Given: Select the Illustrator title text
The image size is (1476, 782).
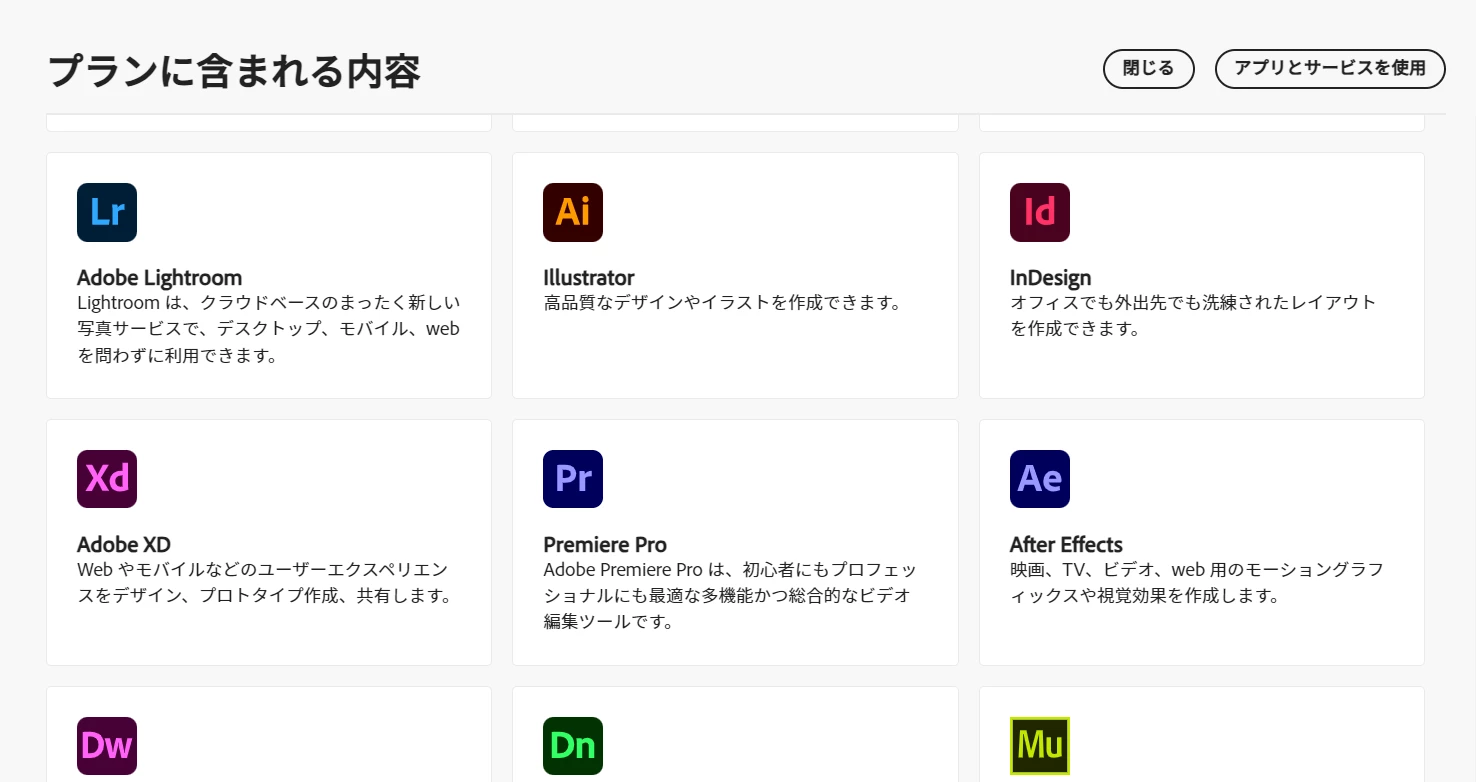Looking at the screenshot, I should point(589,278).
